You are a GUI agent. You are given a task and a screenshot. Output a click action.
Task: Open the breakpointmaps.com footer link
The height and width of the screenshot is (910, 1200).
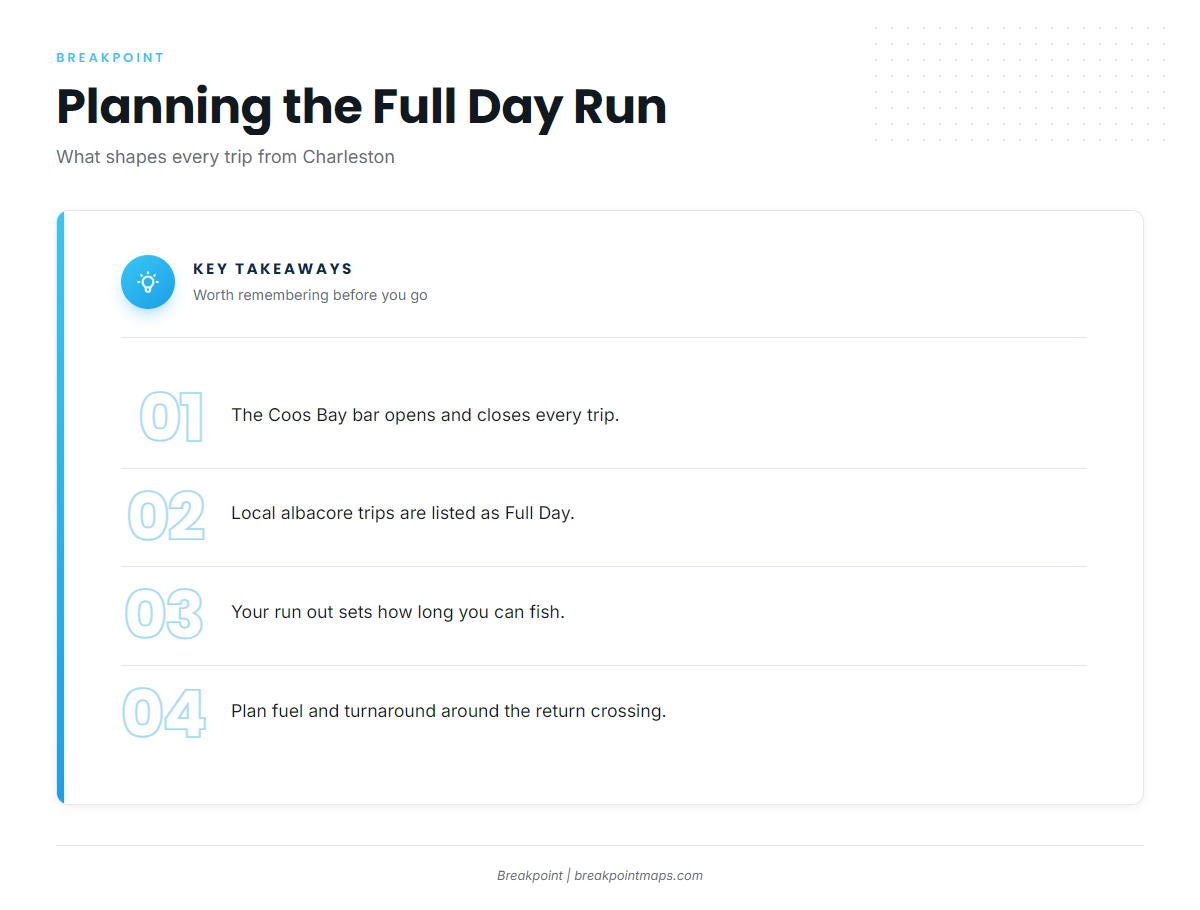point(638,875)
